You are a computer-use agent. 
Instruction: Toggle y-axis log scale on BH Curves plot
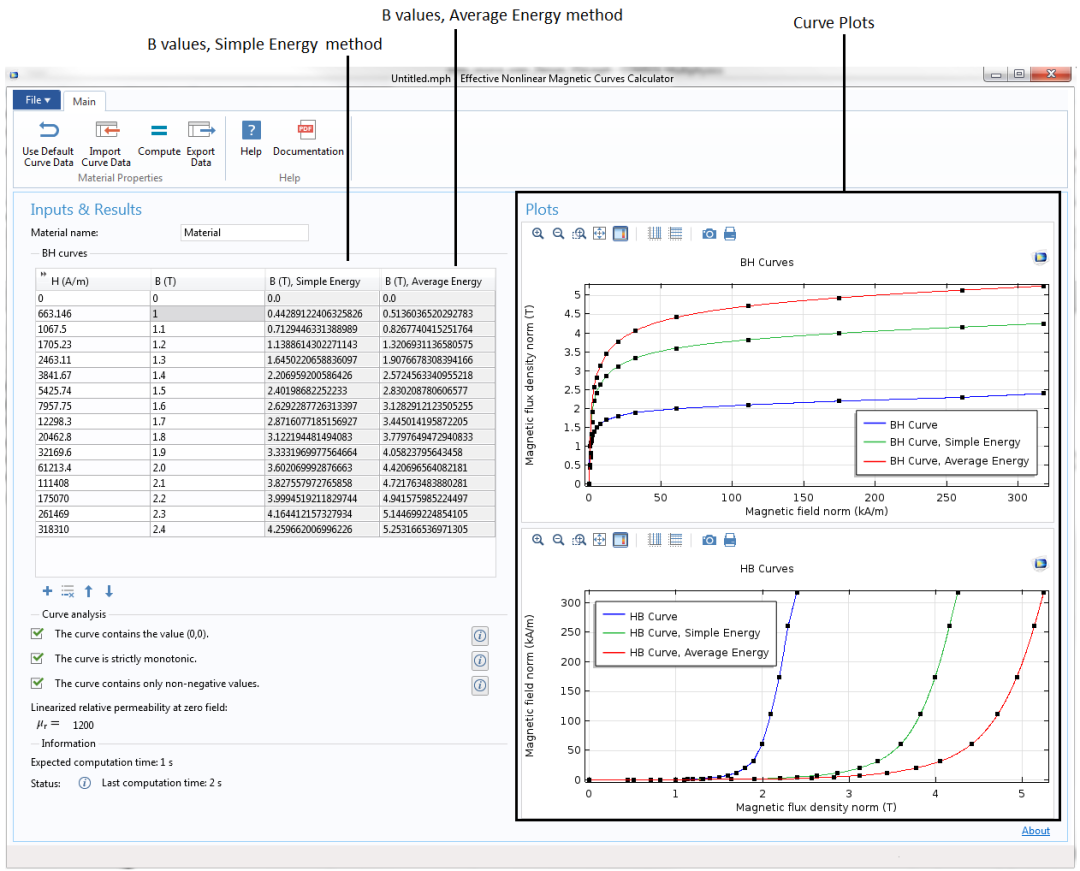676,234
